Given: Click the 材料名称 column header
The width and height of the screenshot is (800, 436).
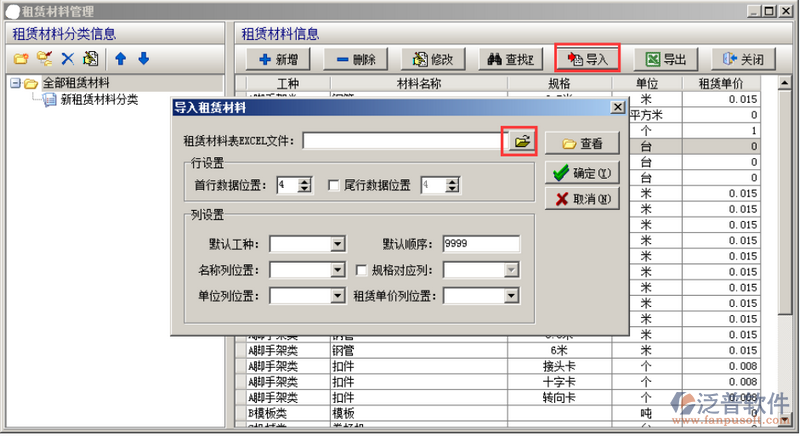Looking at the screenshot, I should point(419,84).
